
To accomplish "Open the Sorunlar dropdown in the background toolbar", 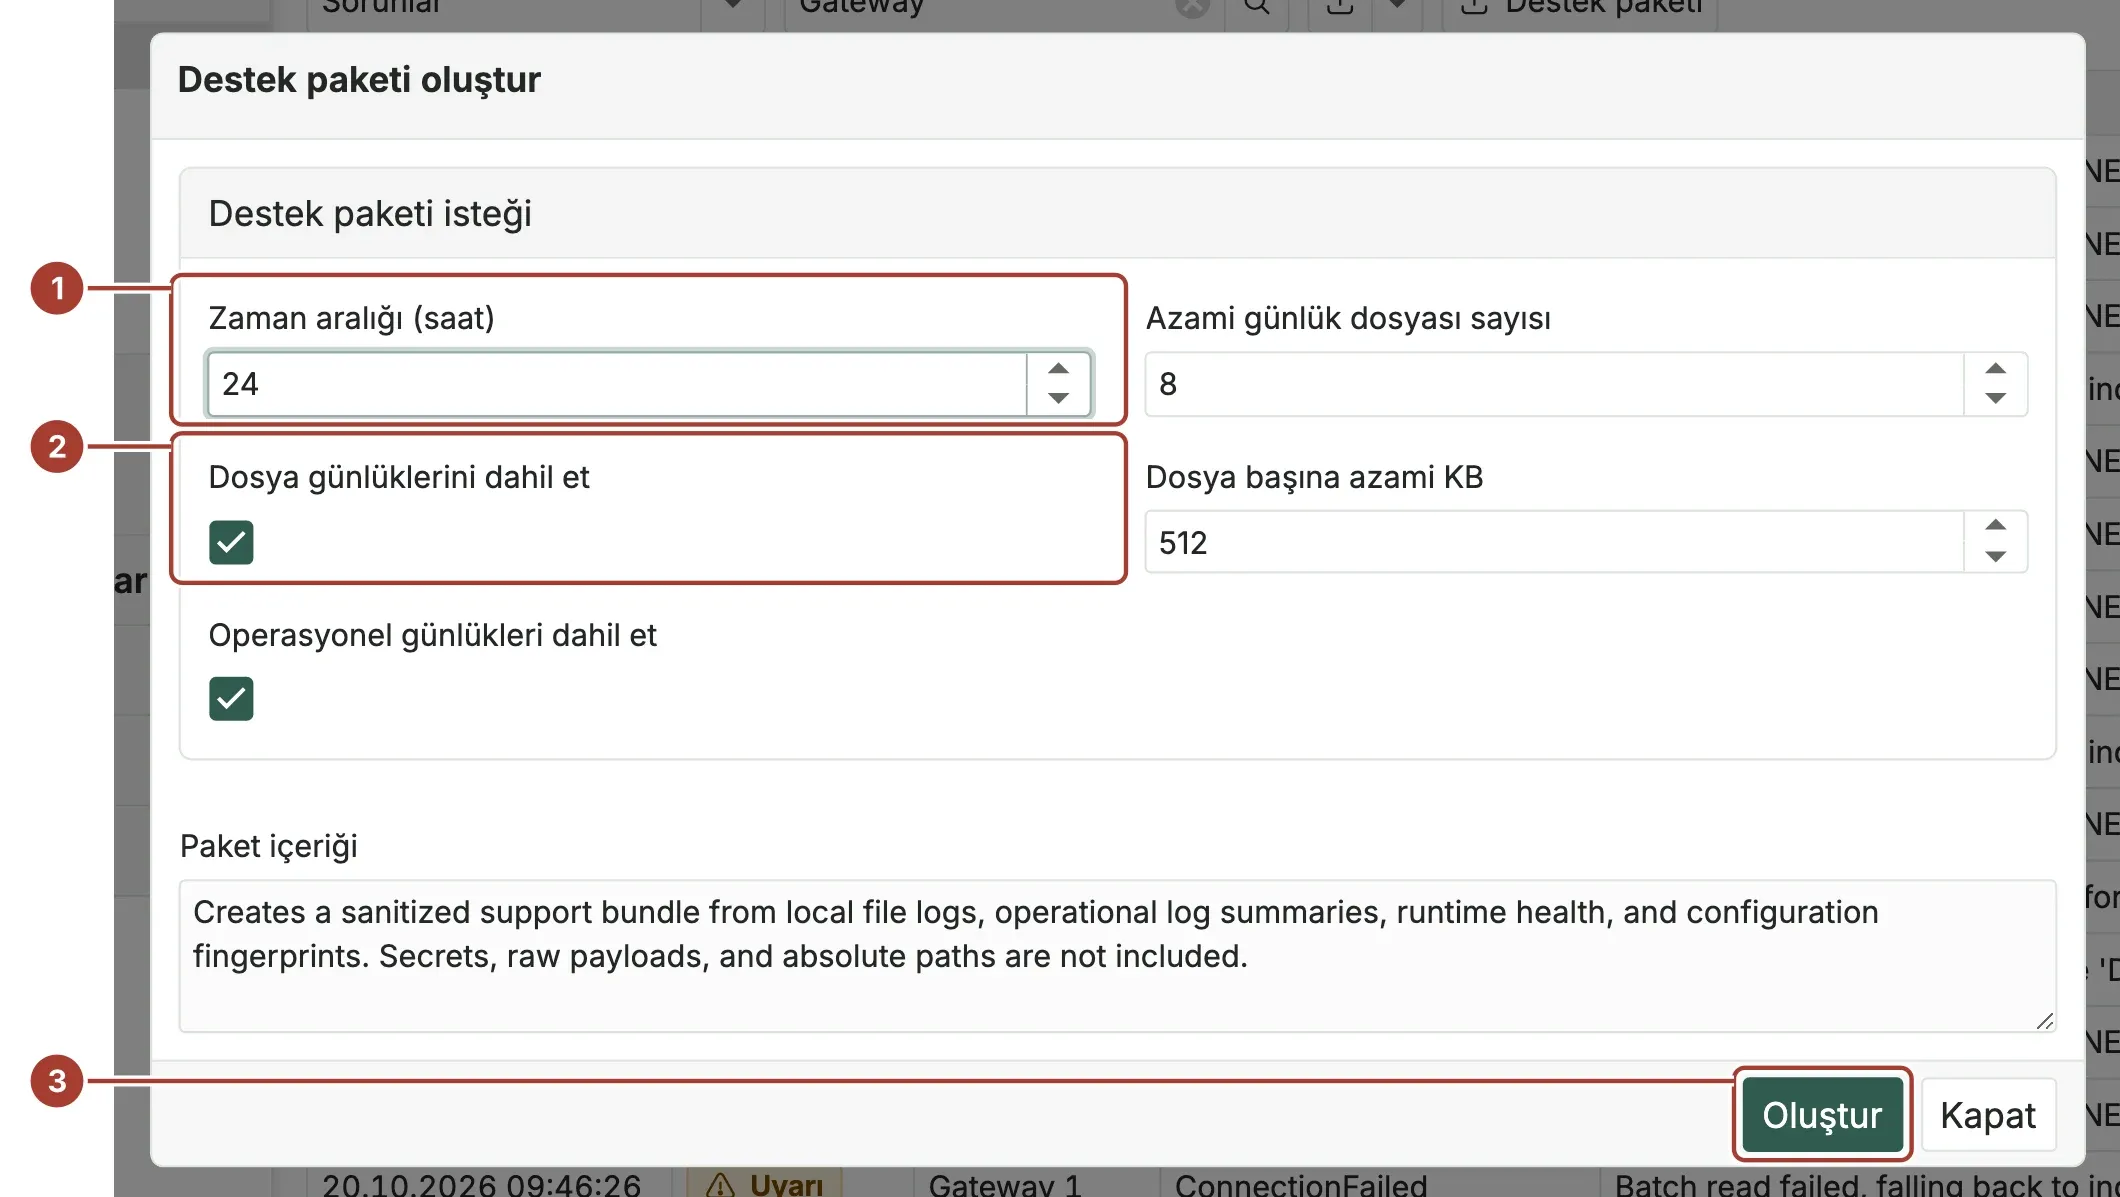I will pos(733,6).
